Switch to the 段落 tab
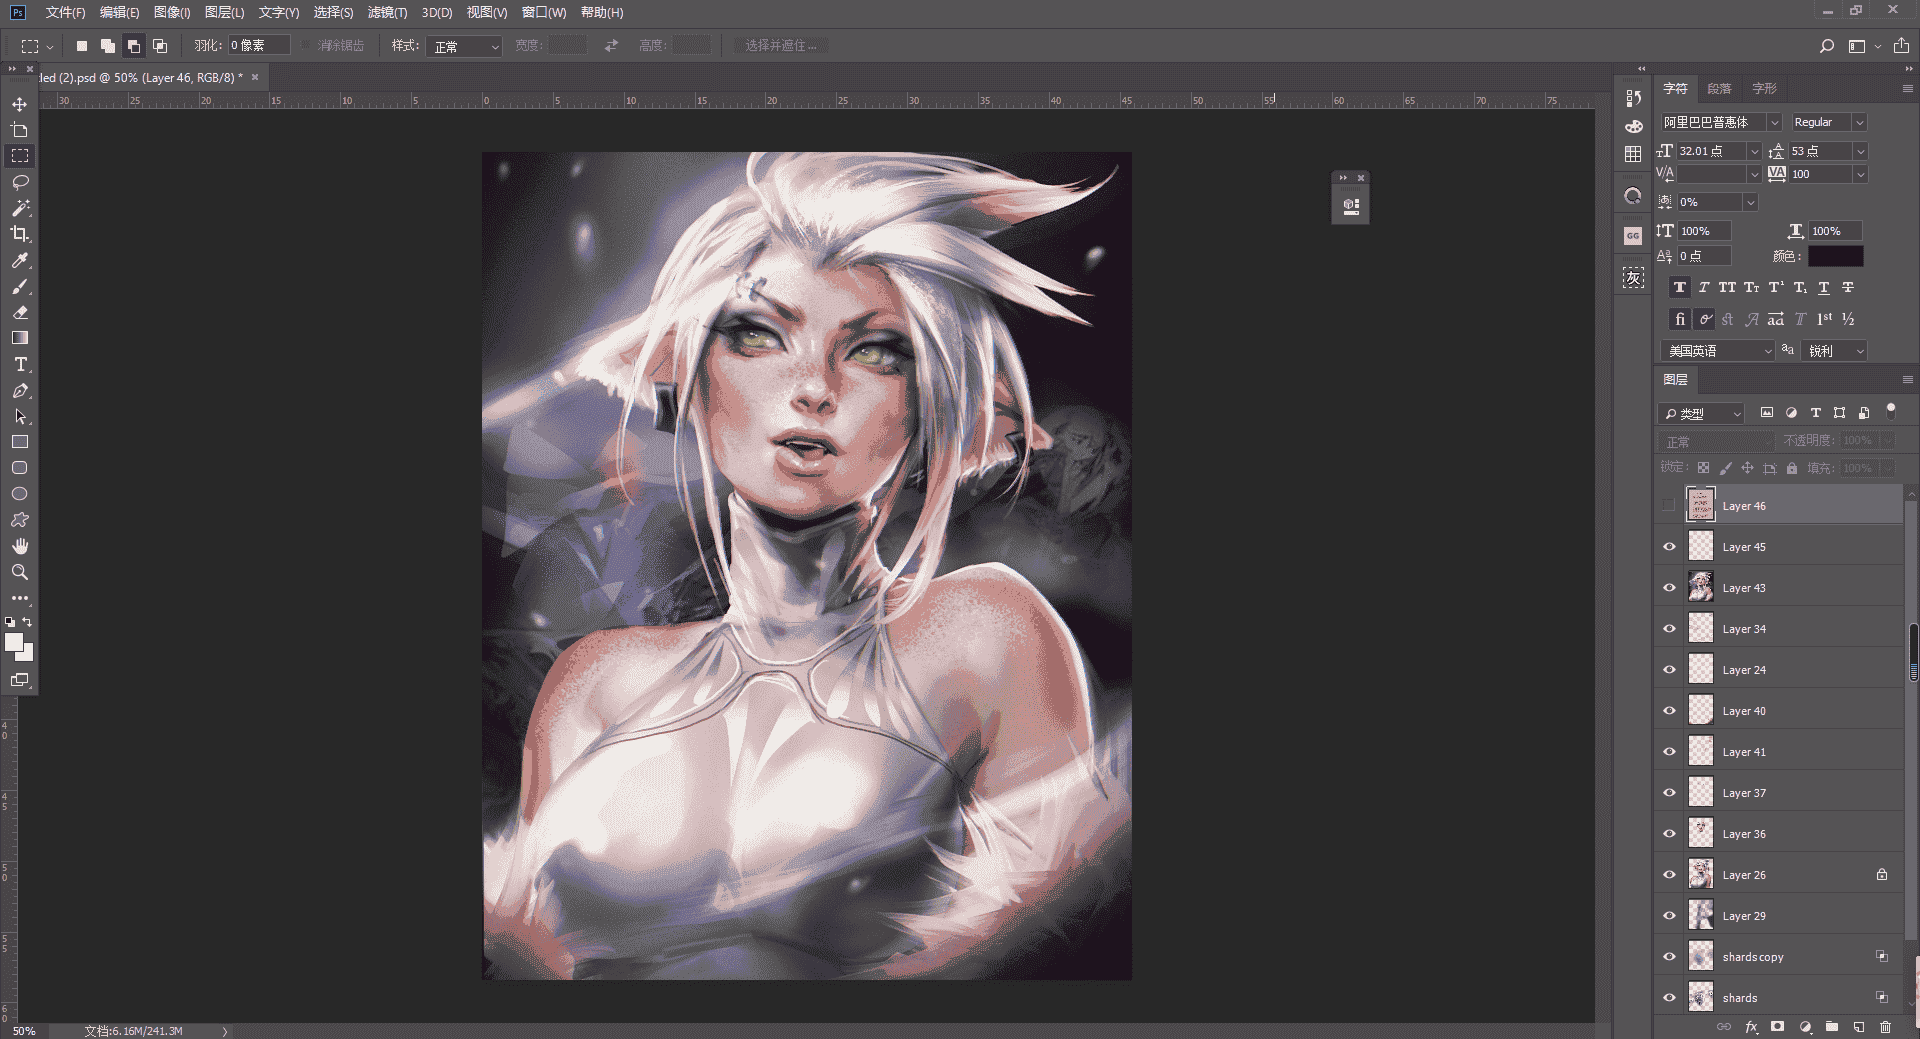This screenshot has width=1920, height=1039. (1719, 89)
